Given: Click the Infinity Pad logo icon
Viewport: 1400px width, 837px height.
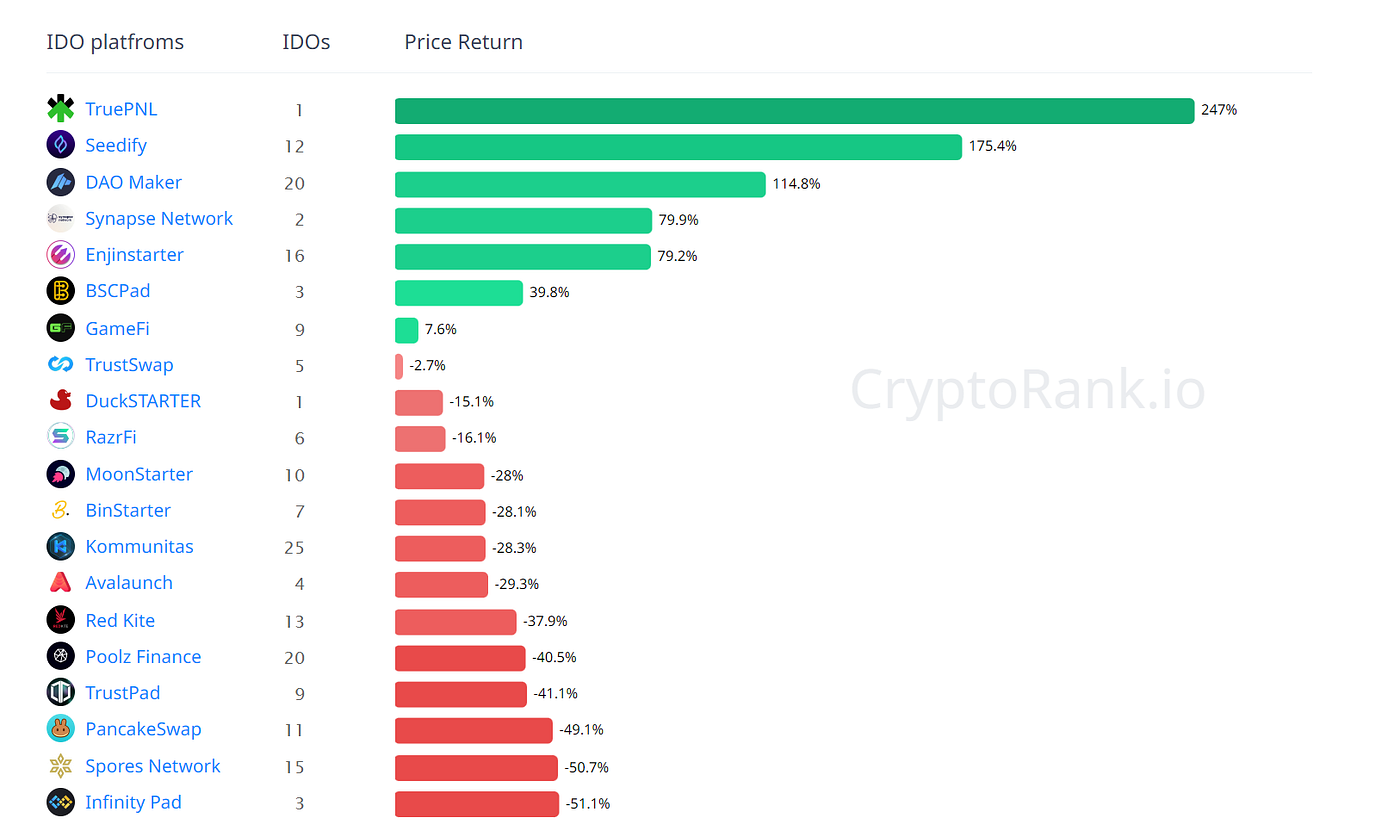Looking at the screenshot, I should tap(61, 802).
